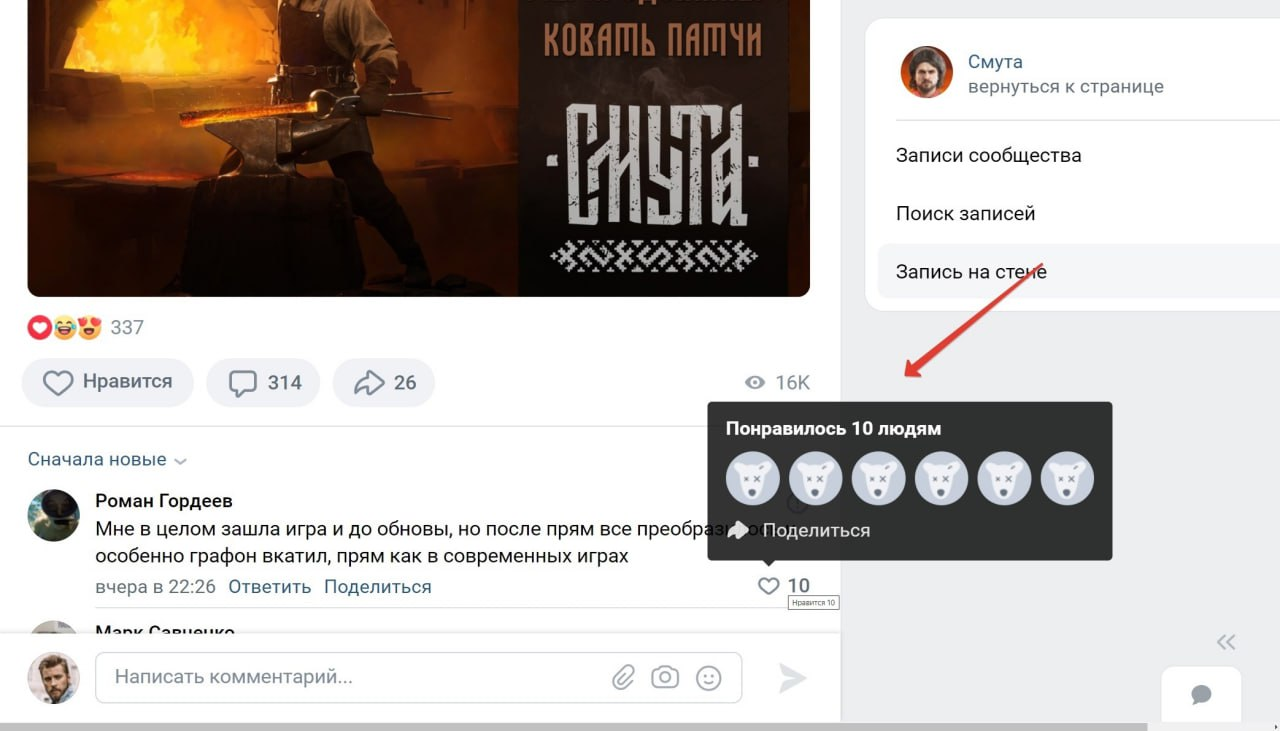1280x731 pixels.
Task: Expand the Сначала новые sort dropdown
Action: [x=107, y=460]
